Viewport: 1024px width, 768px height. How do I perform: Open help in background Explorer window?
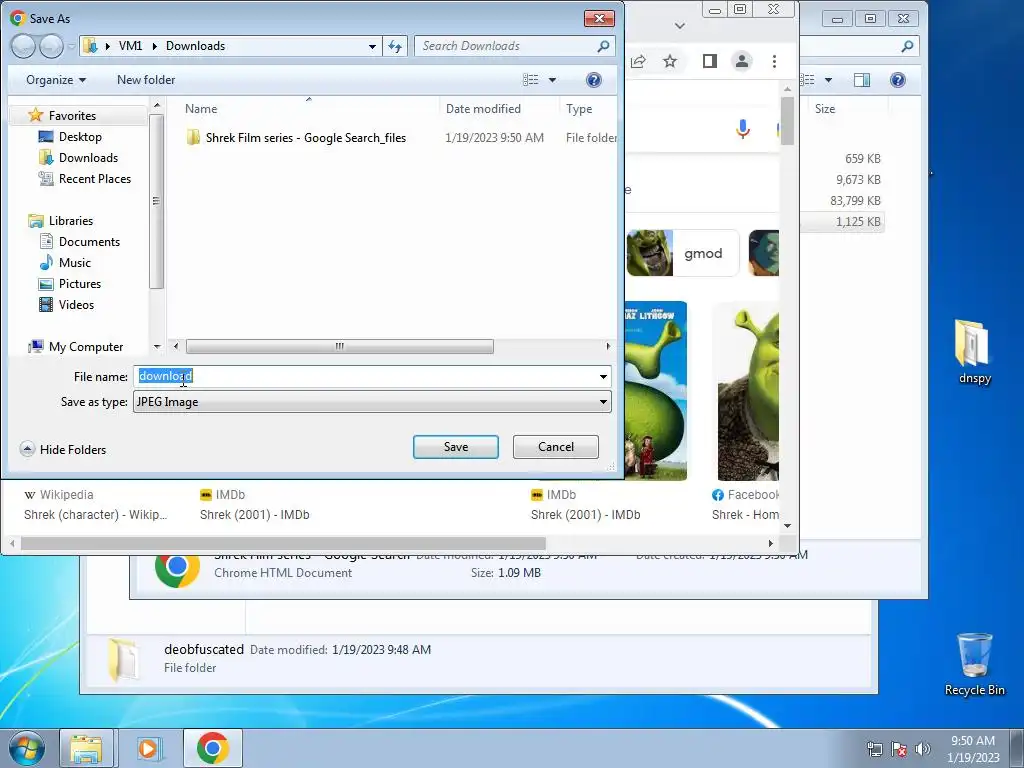[x=898, y=80]
